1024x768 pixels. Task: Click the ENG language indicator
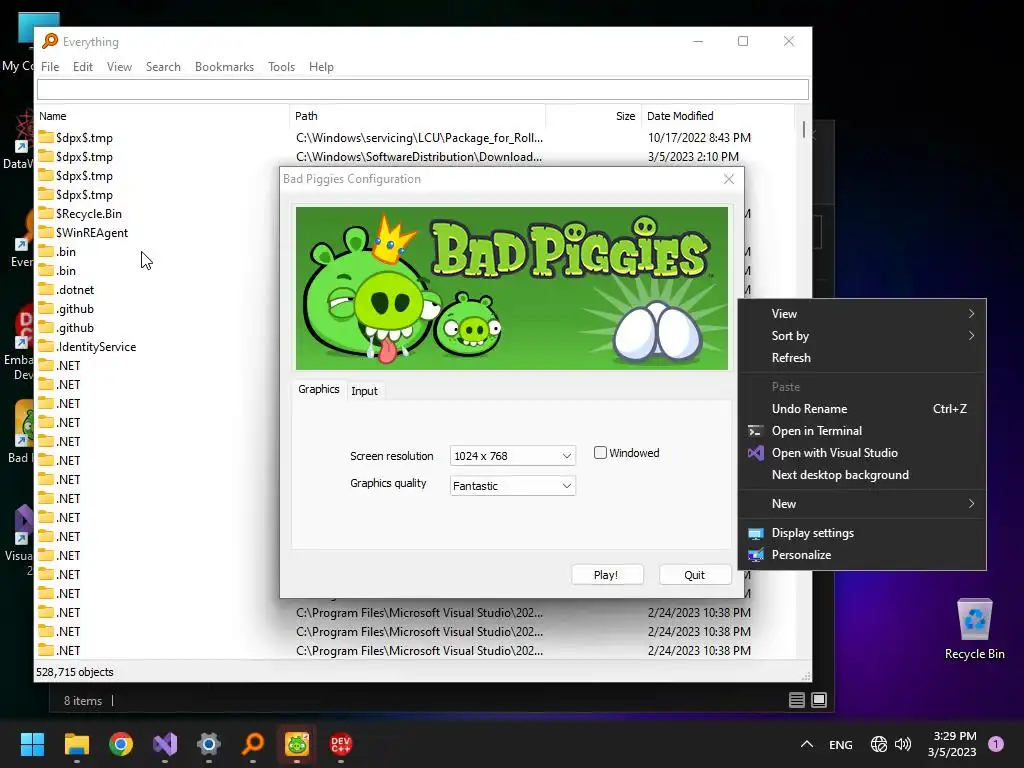pos(840,744)
